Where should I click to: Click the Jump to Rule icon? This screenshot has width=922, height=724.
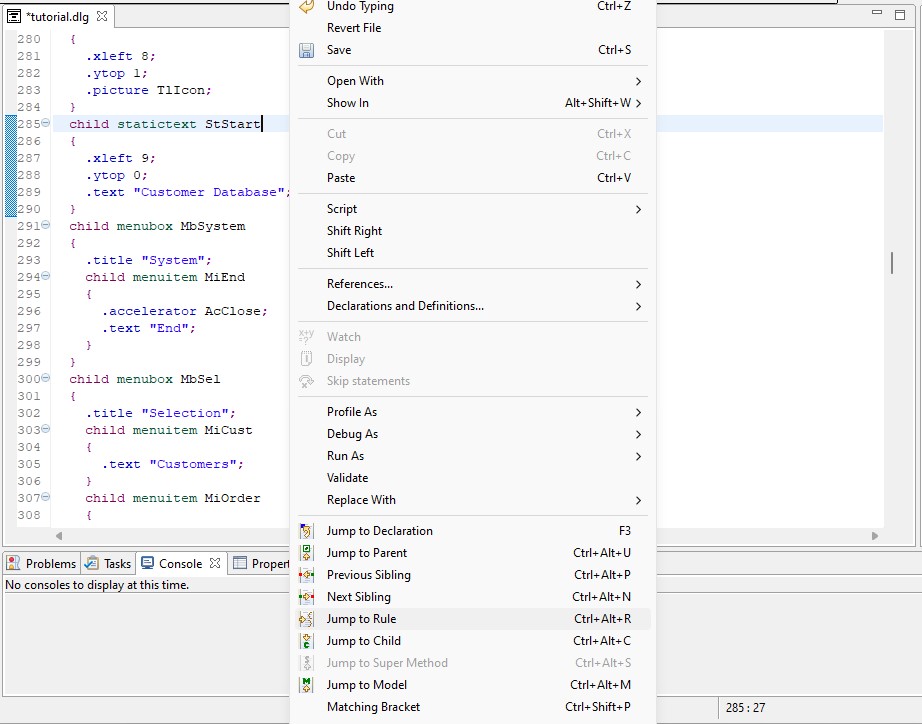307,619
